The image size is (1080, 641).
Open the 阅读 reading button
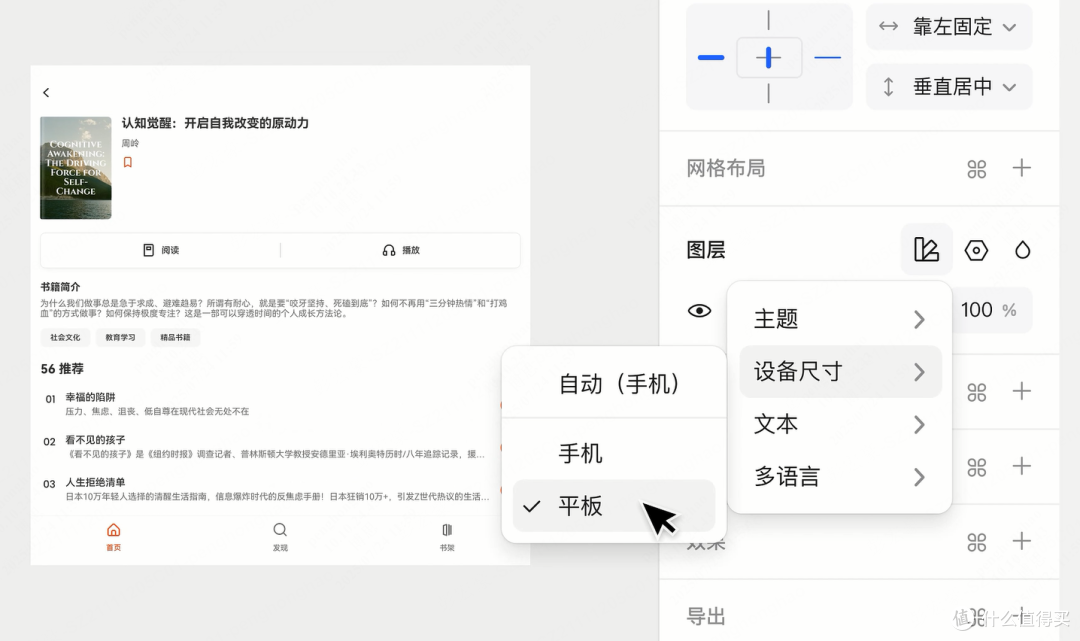click(x=160, y=250)
